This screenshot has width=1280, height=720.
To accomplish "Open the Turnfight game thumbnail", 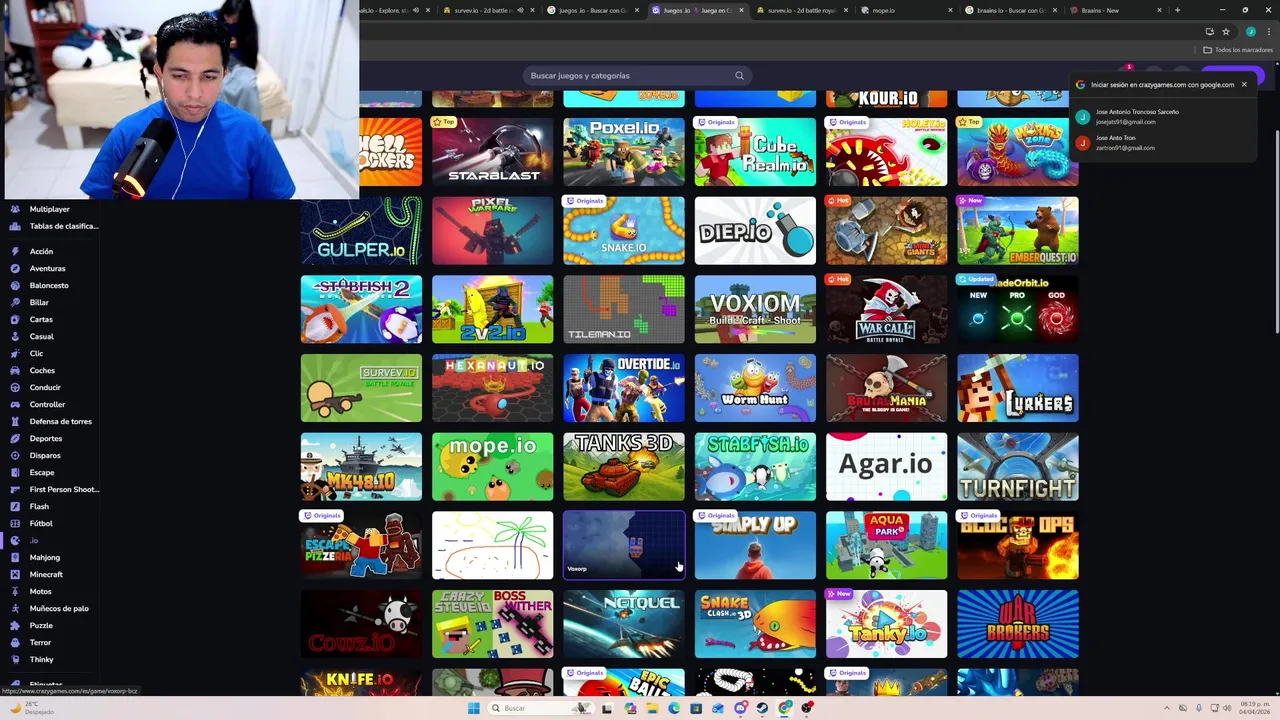I will pos(1018,467).
